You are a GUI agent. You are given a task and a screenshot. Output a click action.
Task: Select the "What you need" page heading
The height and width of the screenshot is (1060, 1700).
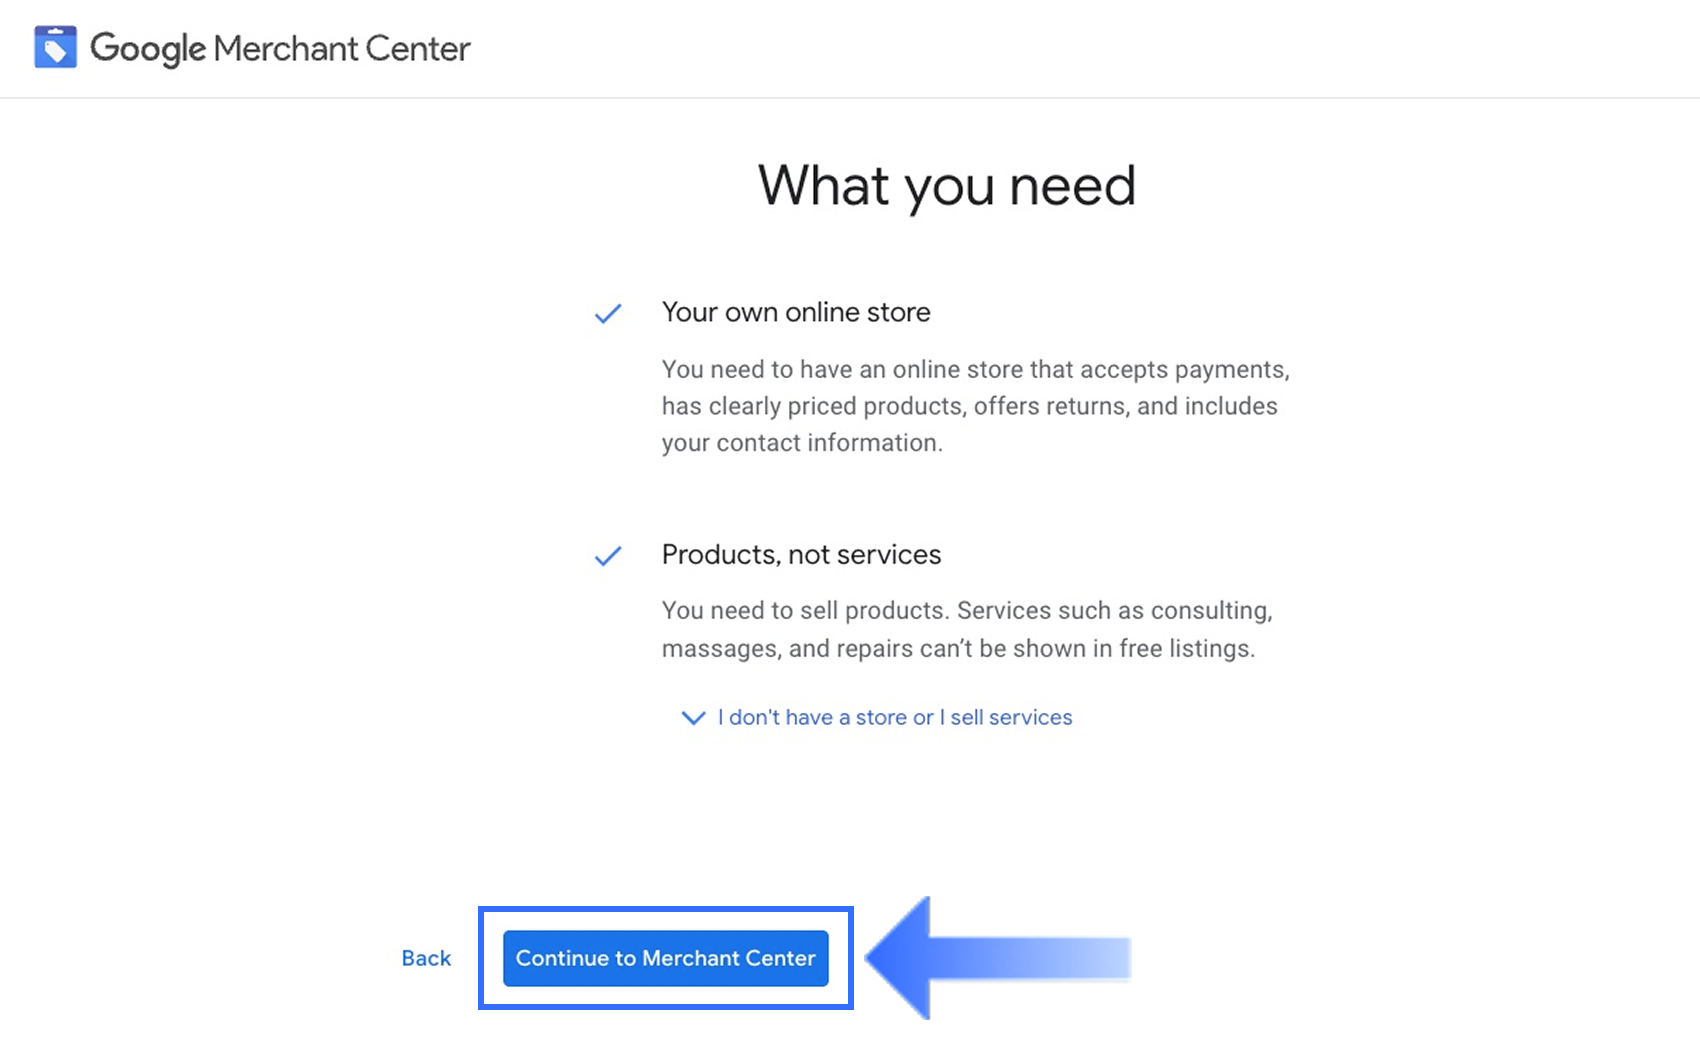tap(946, 186)
